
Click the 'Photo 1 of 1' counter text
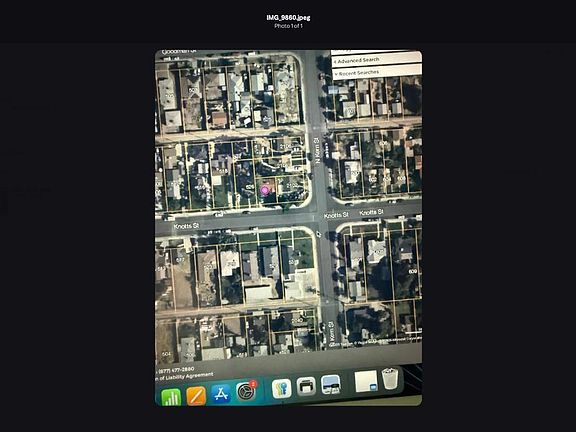tap(288, 26)
